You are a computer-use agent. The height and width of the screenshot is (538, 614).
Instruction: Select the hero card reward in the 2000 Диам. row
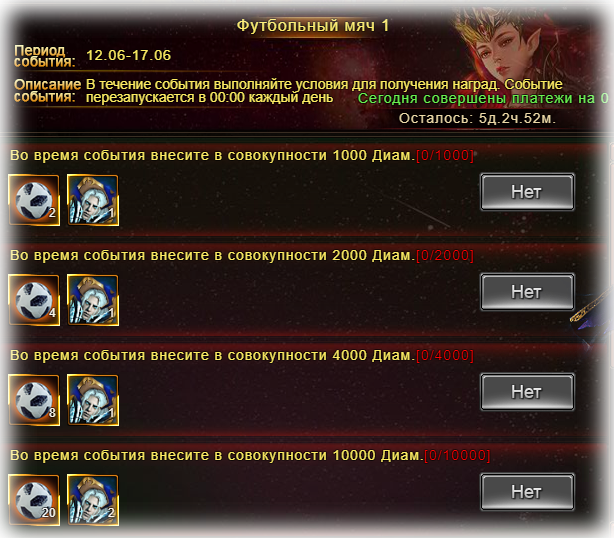[93, 300]
